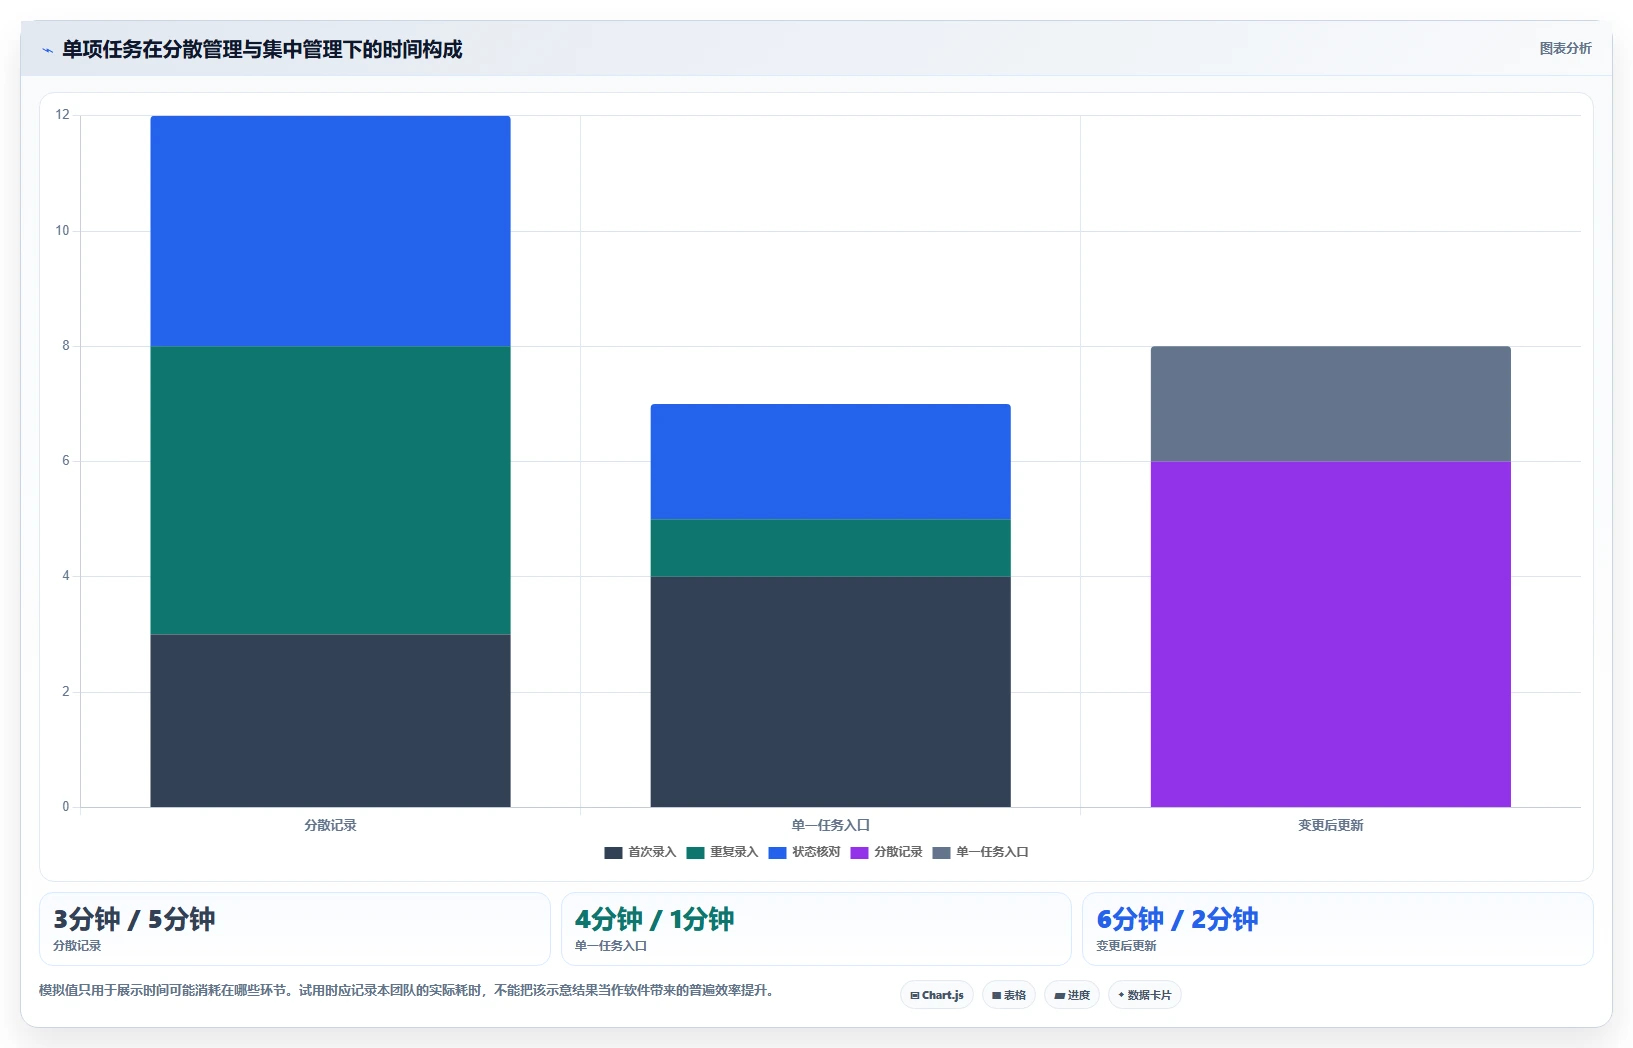Click the footnote starting with 模拟值只用于展示

405,991
